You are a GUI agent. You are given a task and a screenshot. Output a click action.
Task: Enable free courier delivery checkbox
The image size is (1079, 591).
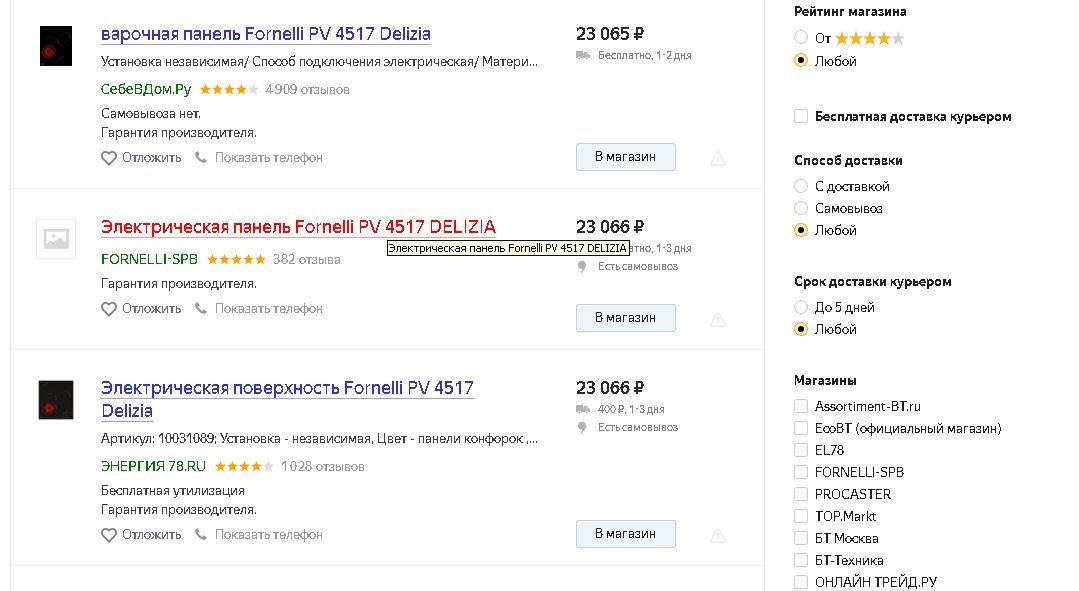801,116
